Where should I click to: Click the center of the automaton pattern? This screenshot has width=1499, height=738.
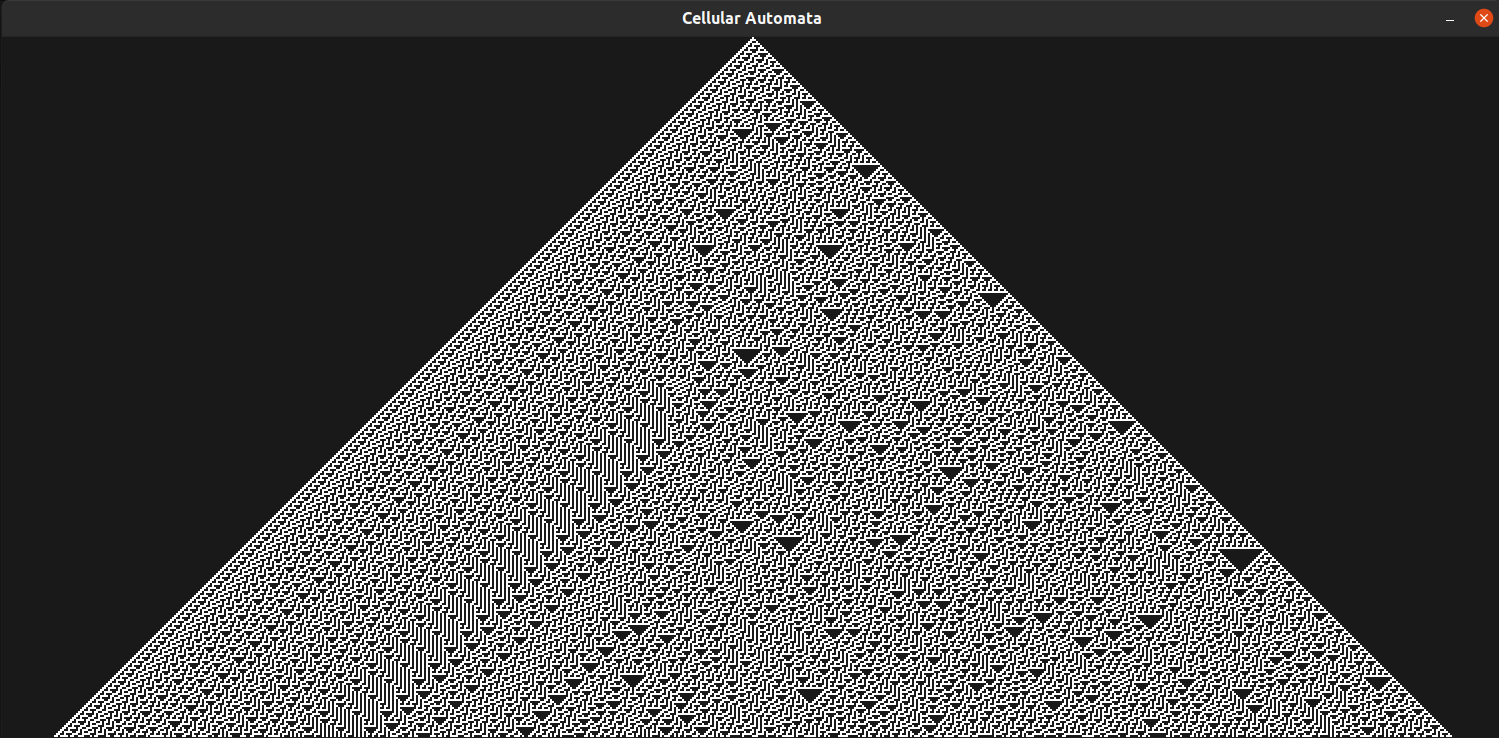(x=752, y=400)
